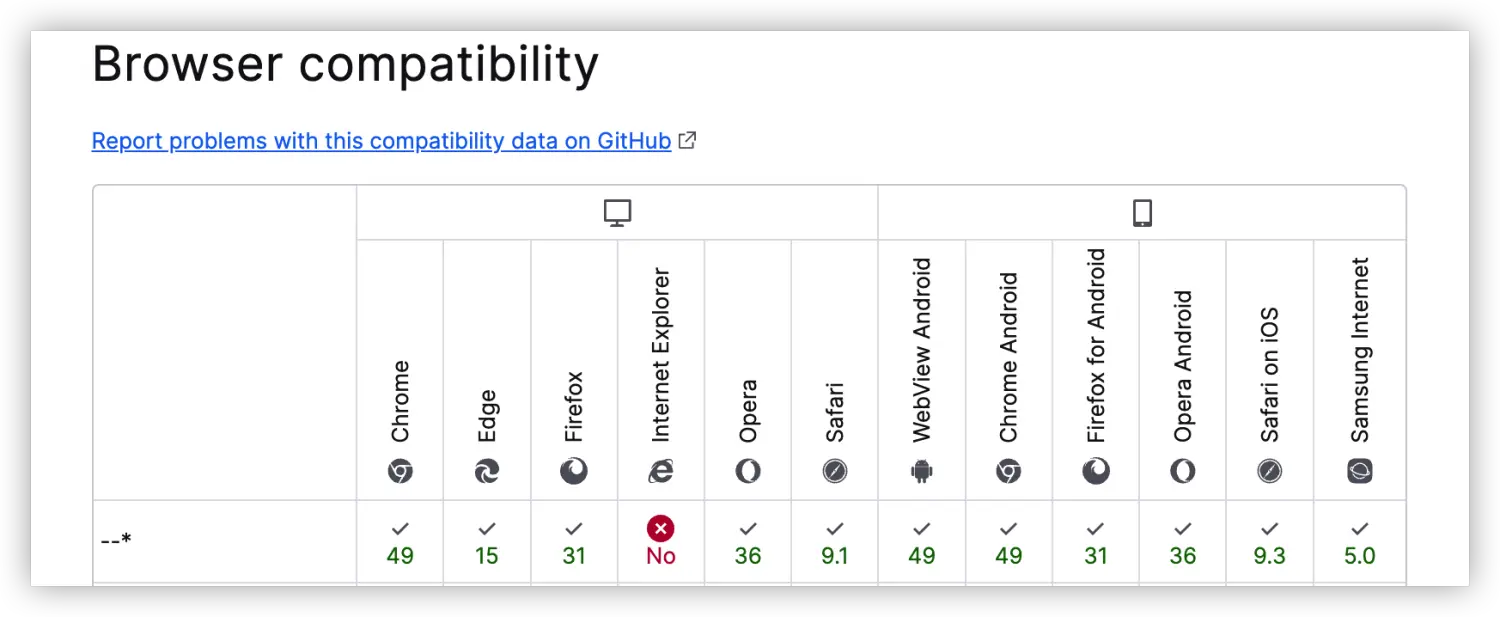Click the Chrome browser logo icon
1500x617 pixels.
point(400,471)
